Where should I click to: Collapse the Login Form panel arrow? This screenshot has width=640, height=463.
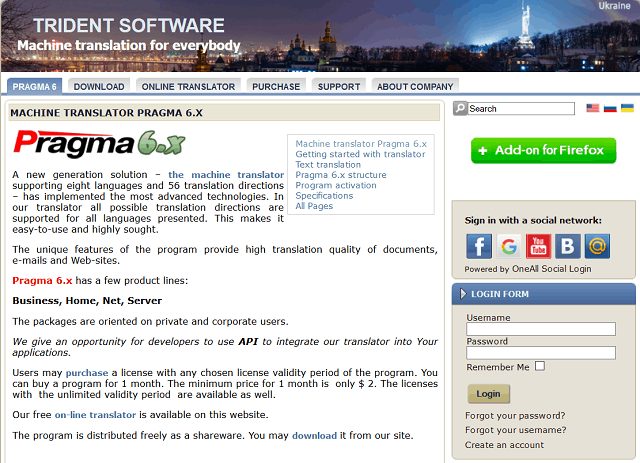click(x=463, y=294)
